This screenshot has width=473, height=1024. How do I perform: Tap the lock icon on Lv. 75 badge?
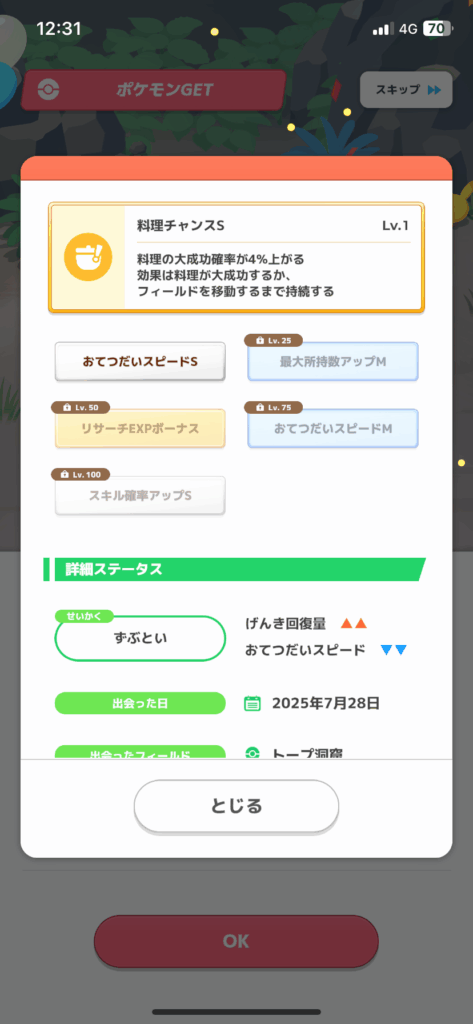[261, 408]
